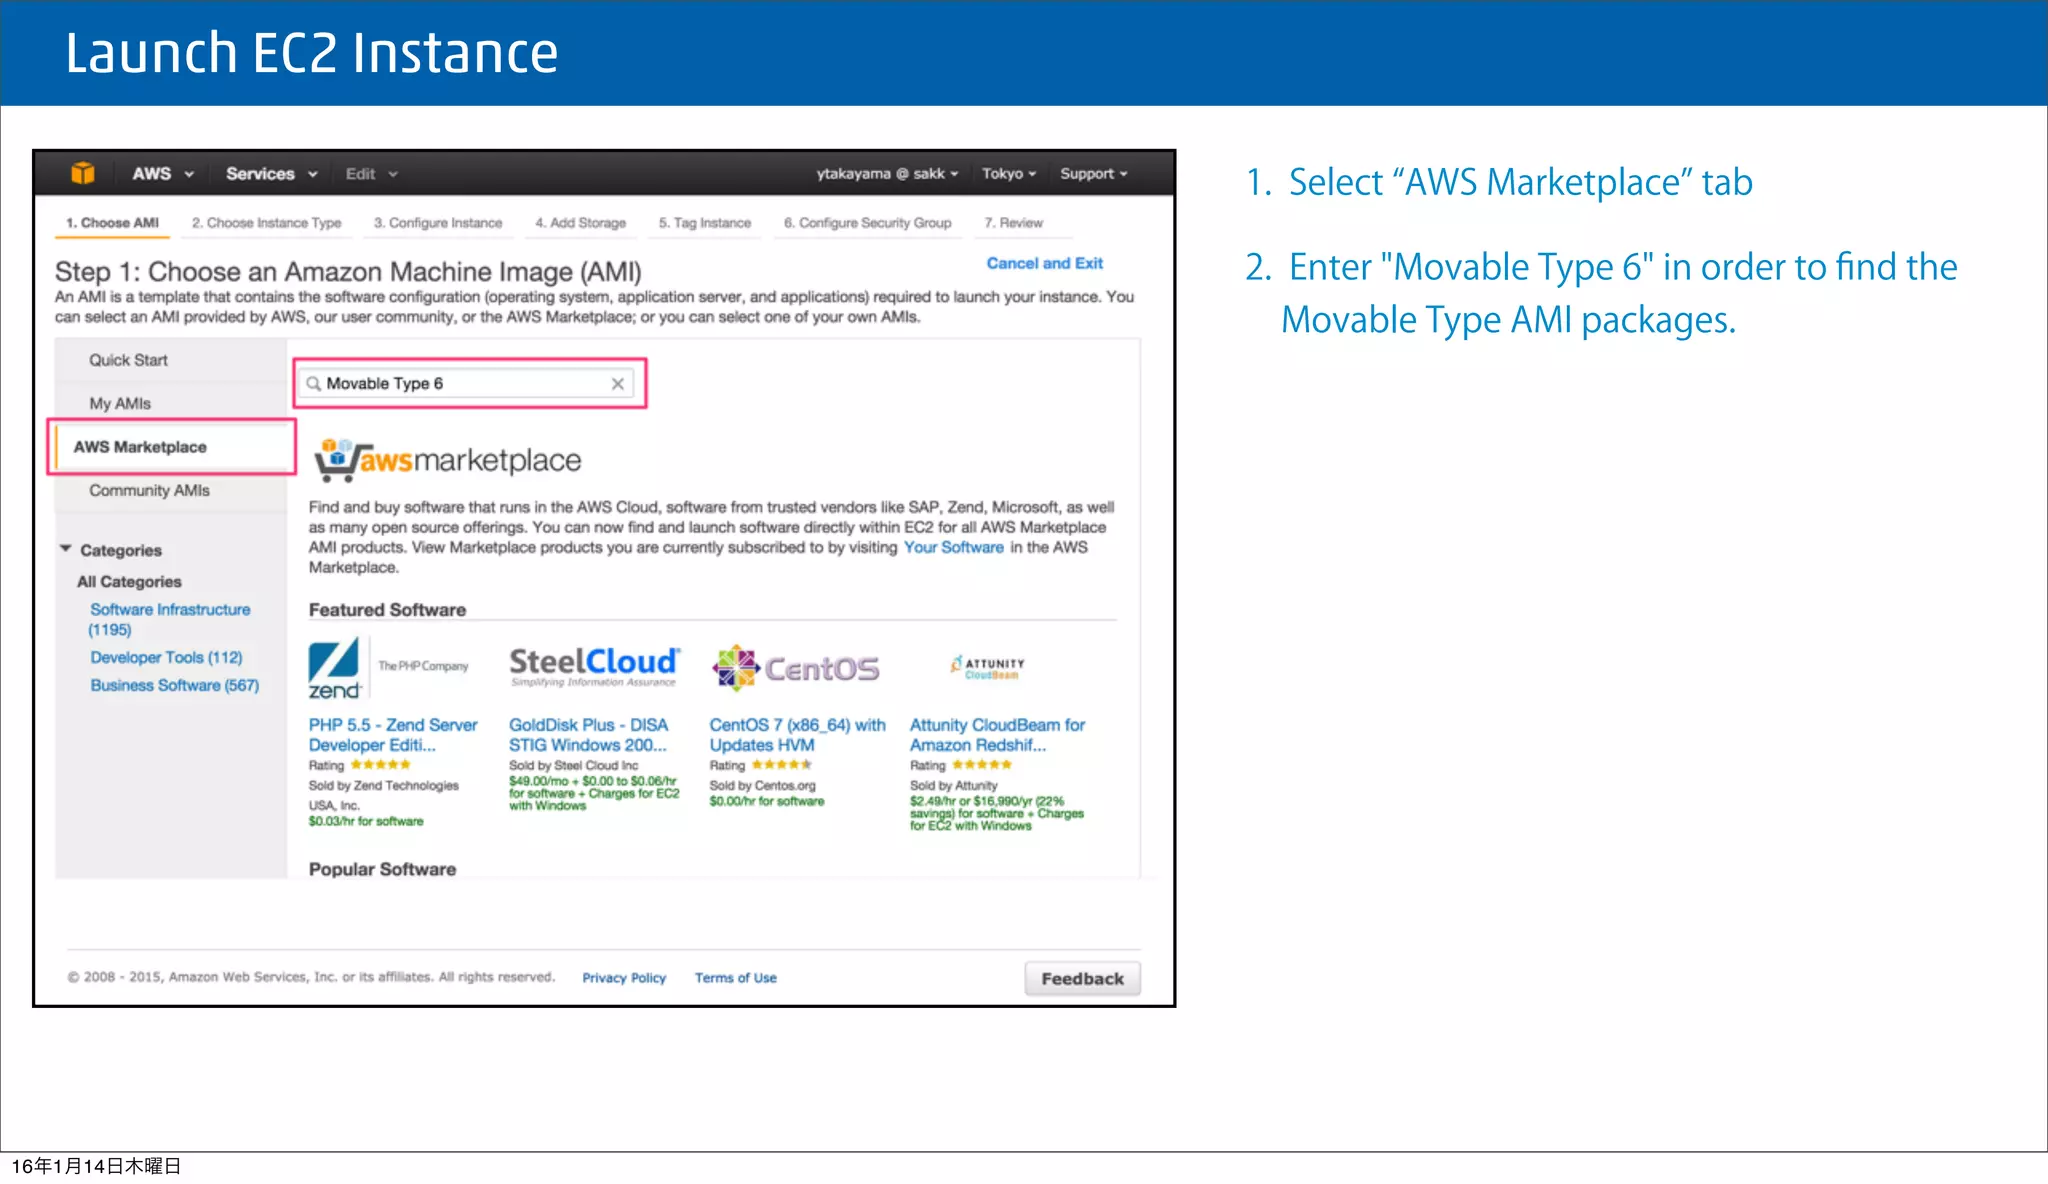Open the Your Software link
Viewport: 2048px width, 1184px height.
(953, 548)
